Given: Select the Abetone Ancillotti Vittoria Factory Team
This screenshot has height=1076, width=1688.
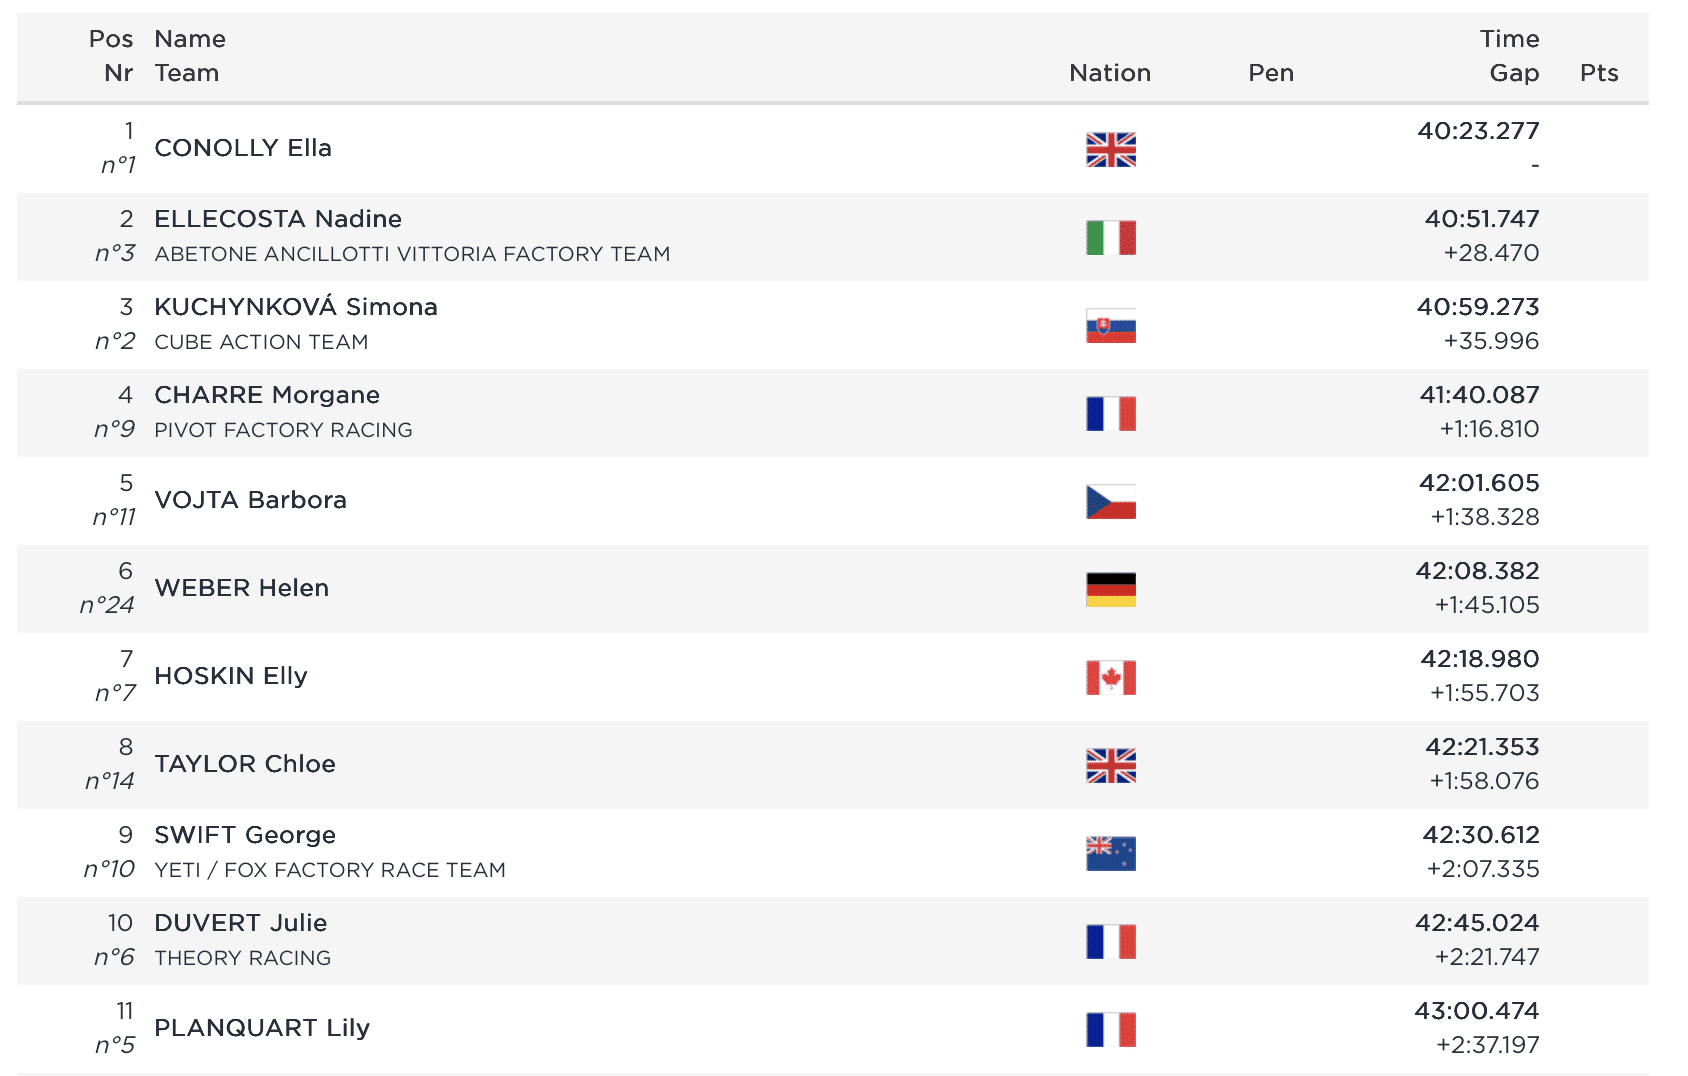Looking at the screenshot, I should (412, 254).
